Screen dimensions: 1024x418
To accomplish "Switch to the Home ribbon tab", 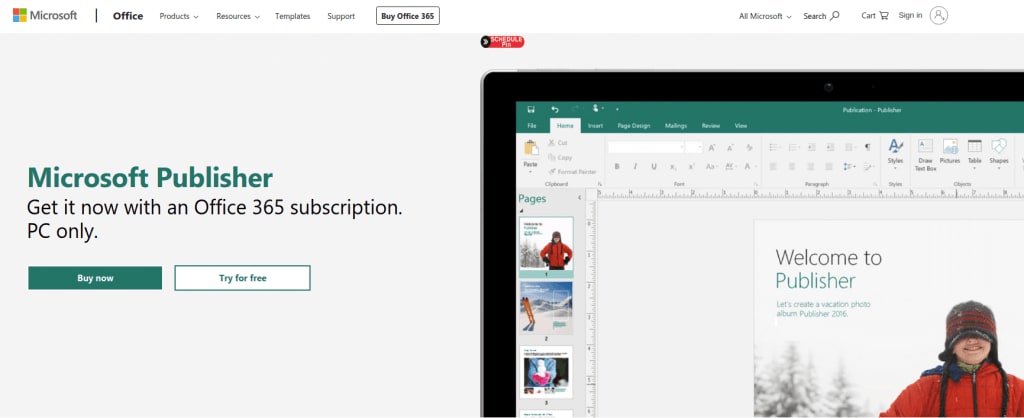I will click(565, 125).
